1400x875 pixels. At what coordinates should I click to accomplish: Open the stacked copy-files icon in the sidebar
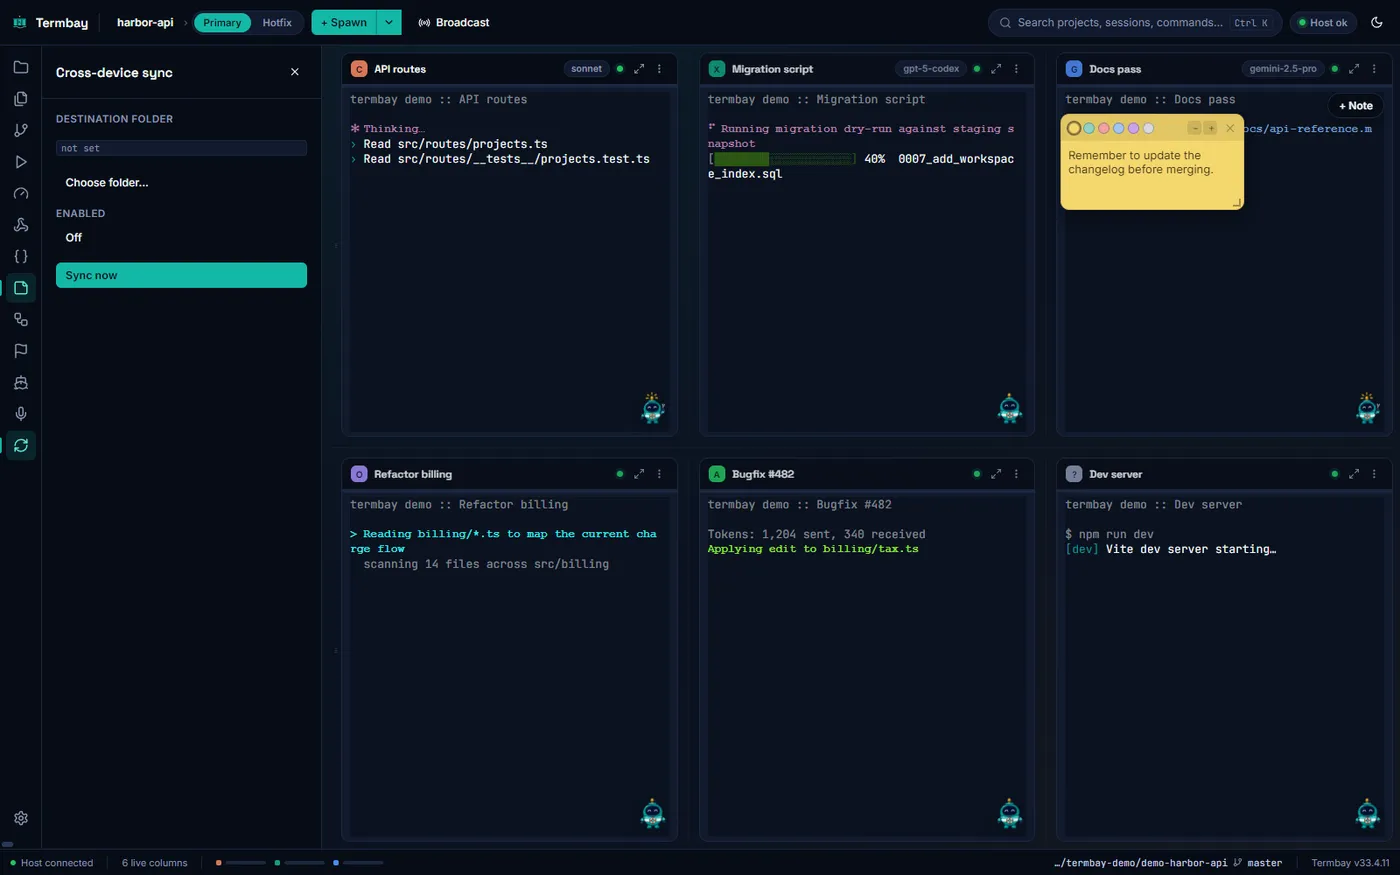point(21,99)
